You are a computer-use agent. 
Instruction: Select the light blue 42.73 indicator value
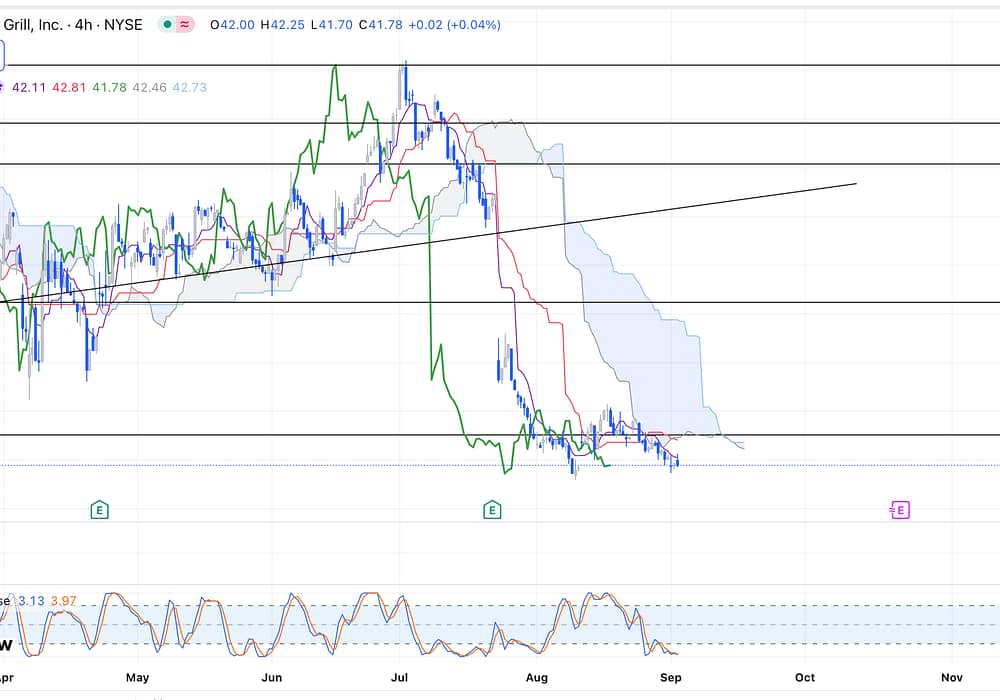pyautogui.click(x=190, y=88)
